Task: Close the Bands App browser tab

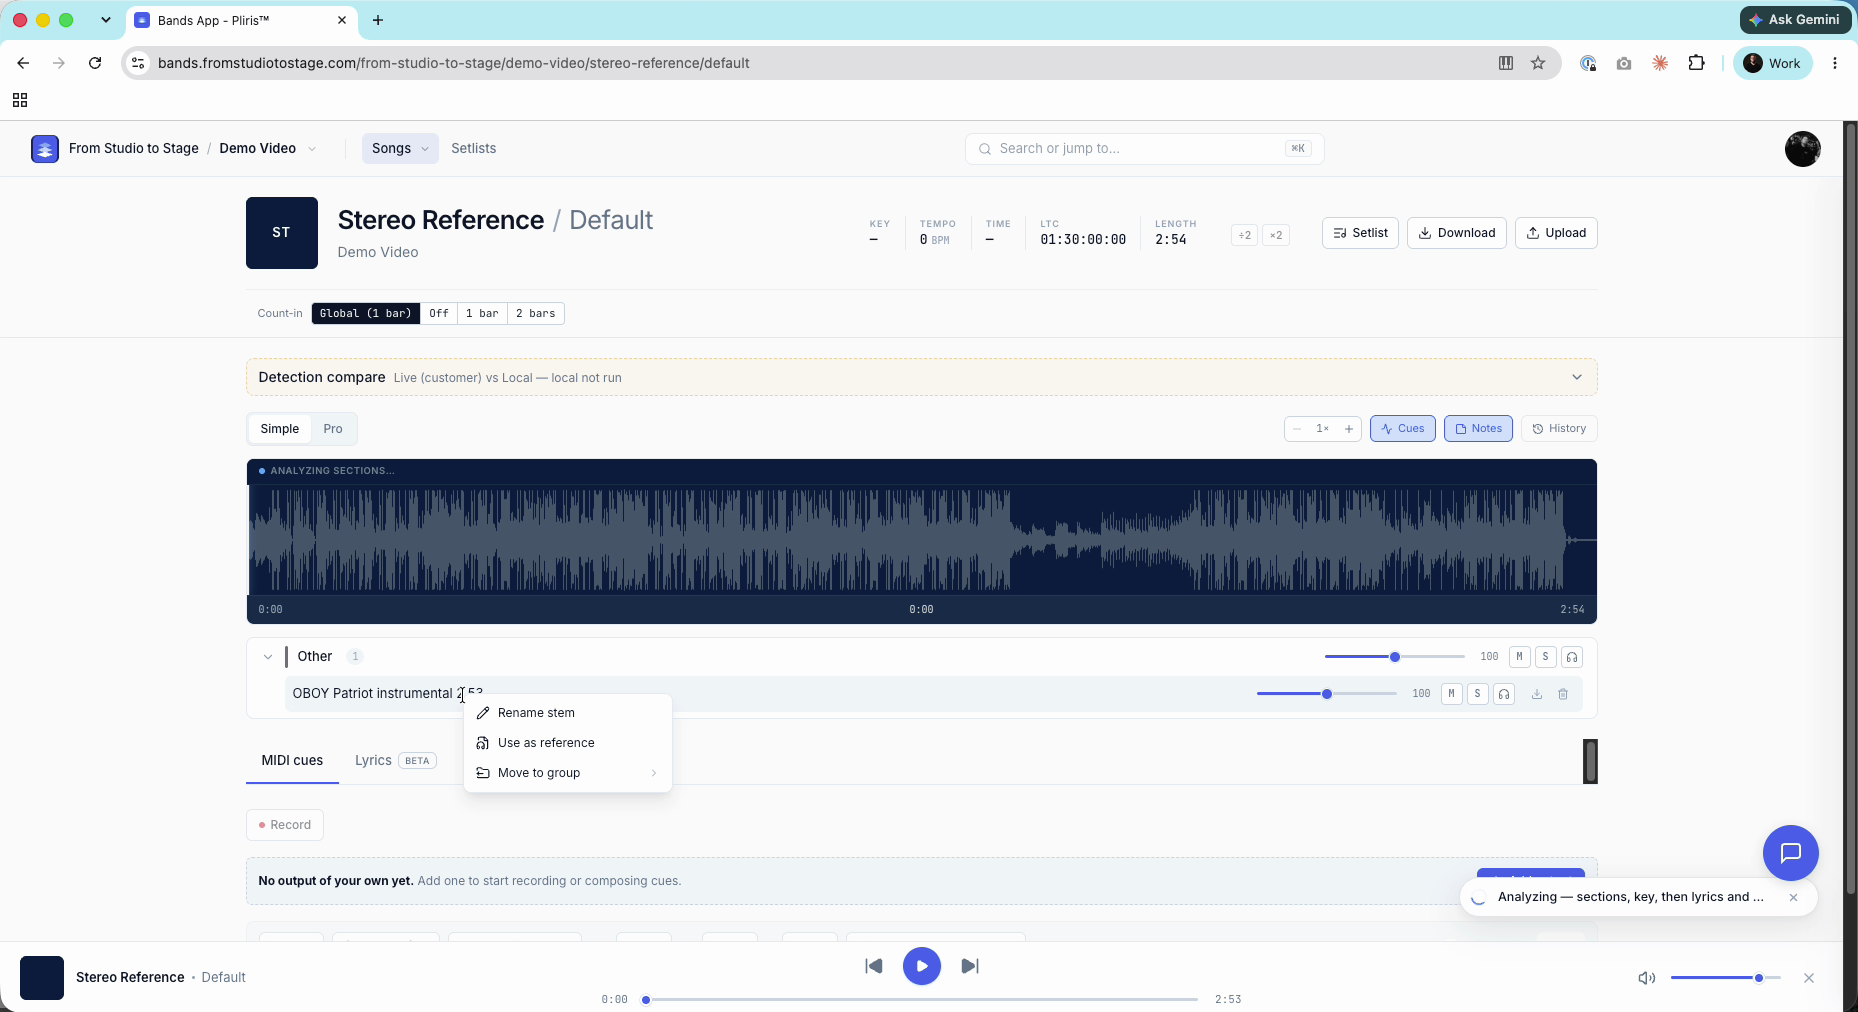Action: coord(342,20)
